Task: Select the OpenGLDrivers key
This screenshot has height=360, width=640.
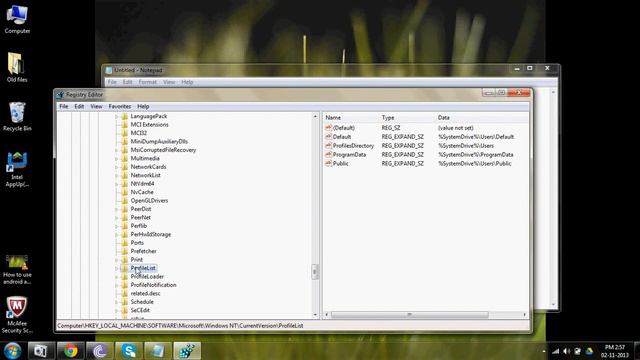Action: click(149, 201)
